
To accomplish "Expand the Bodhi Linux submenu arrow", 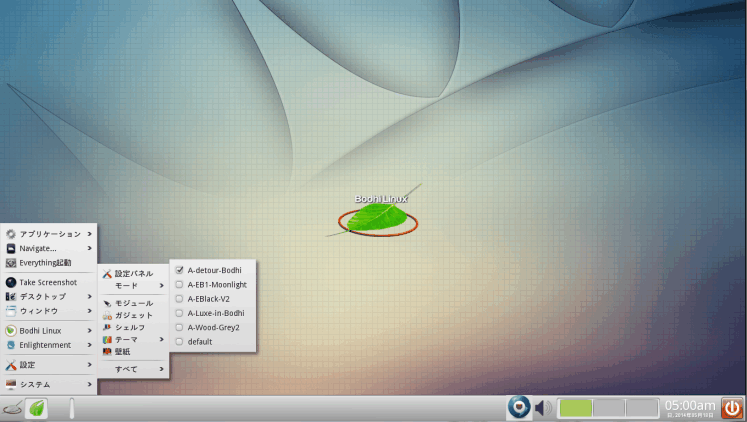I will [90, 331].
